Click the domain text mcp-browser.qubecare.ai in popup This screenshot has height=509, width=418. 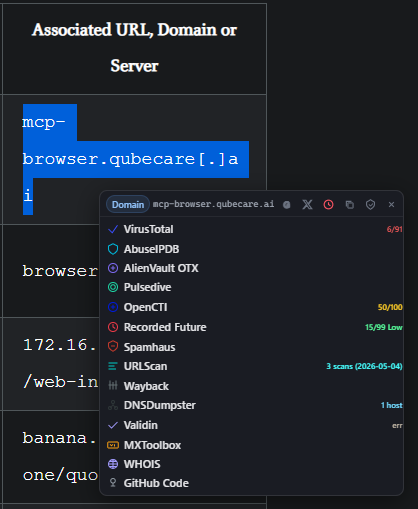pos(213,204)
